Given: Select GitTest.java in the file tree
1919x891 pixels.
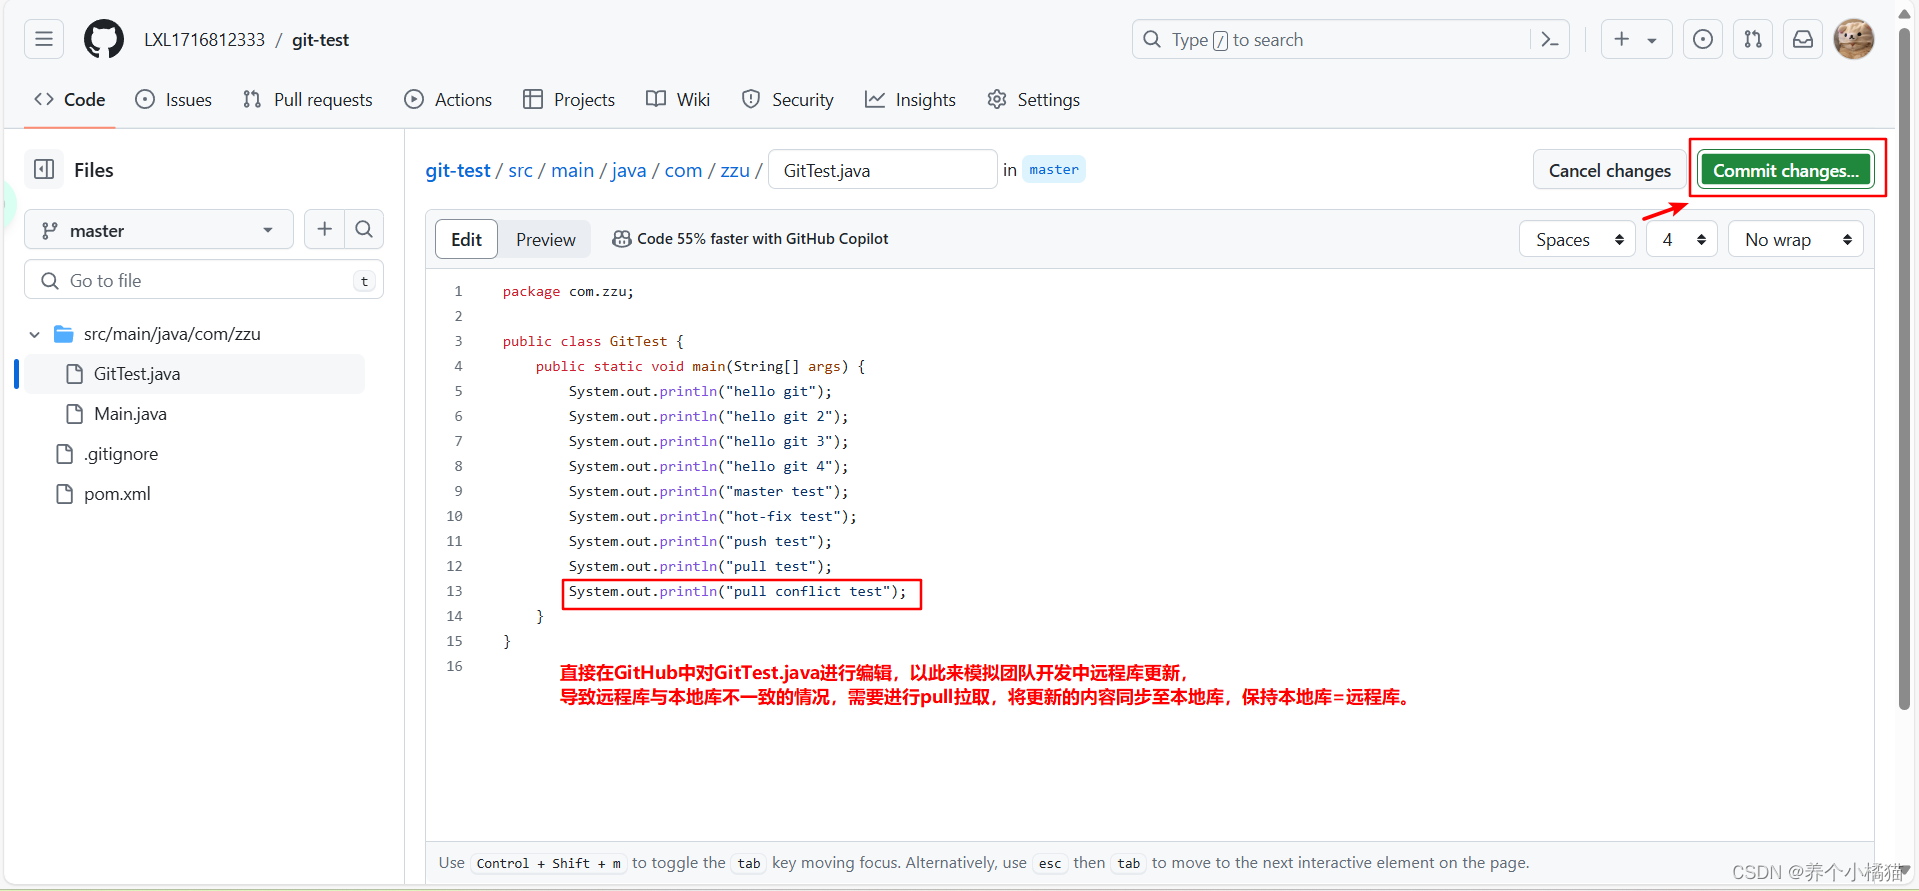Looking at the screenshot, I should pos(195,374).
